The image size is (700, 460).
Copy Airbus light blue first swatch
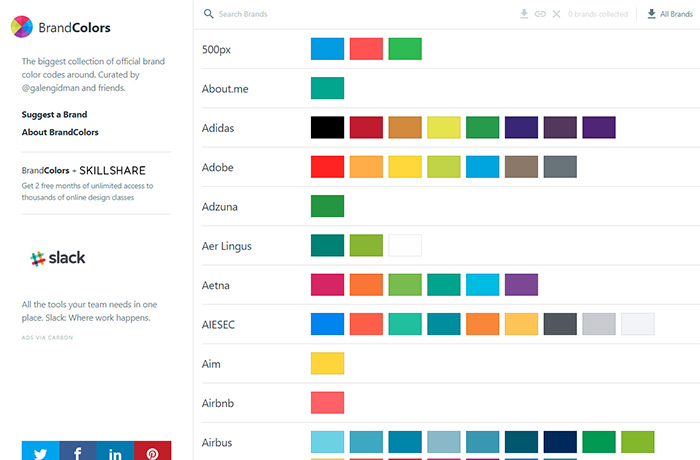point(327,442)
